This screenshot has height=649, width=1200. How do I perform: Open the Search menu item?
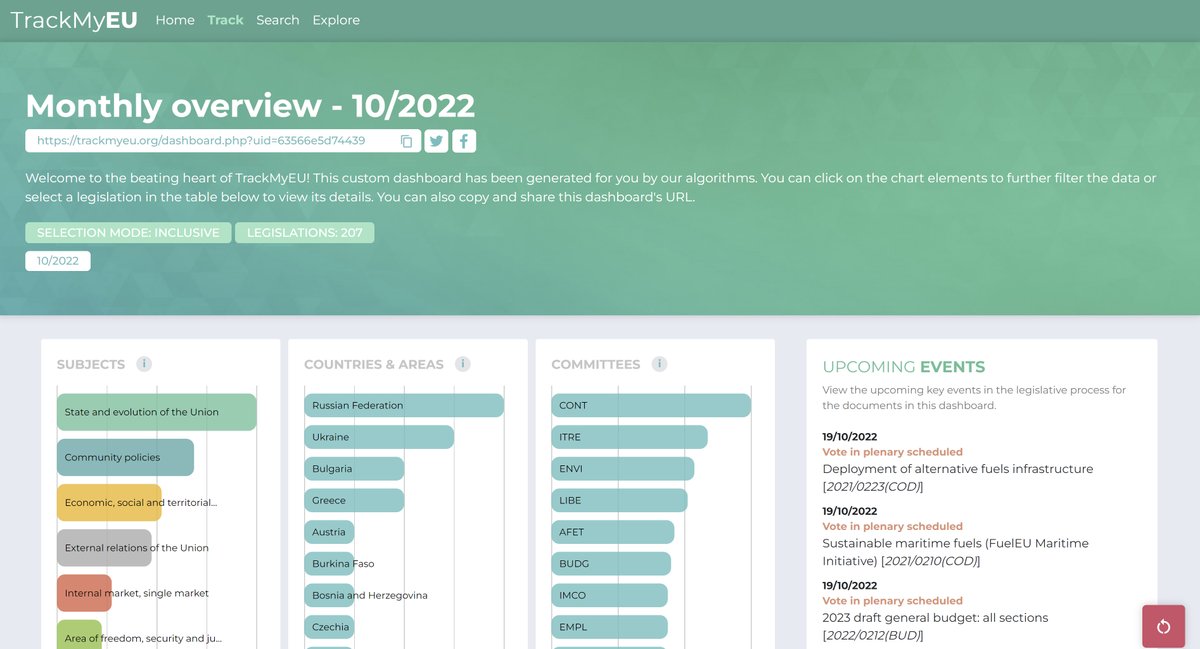tap(278, 20)
